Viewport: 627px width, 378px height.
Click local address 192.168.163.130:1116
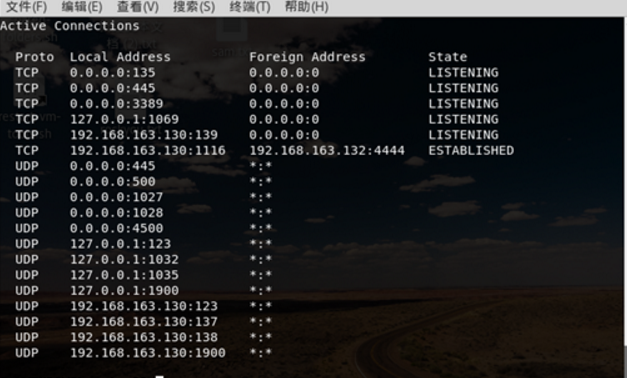pyautogui.click(x=148, y=151)
